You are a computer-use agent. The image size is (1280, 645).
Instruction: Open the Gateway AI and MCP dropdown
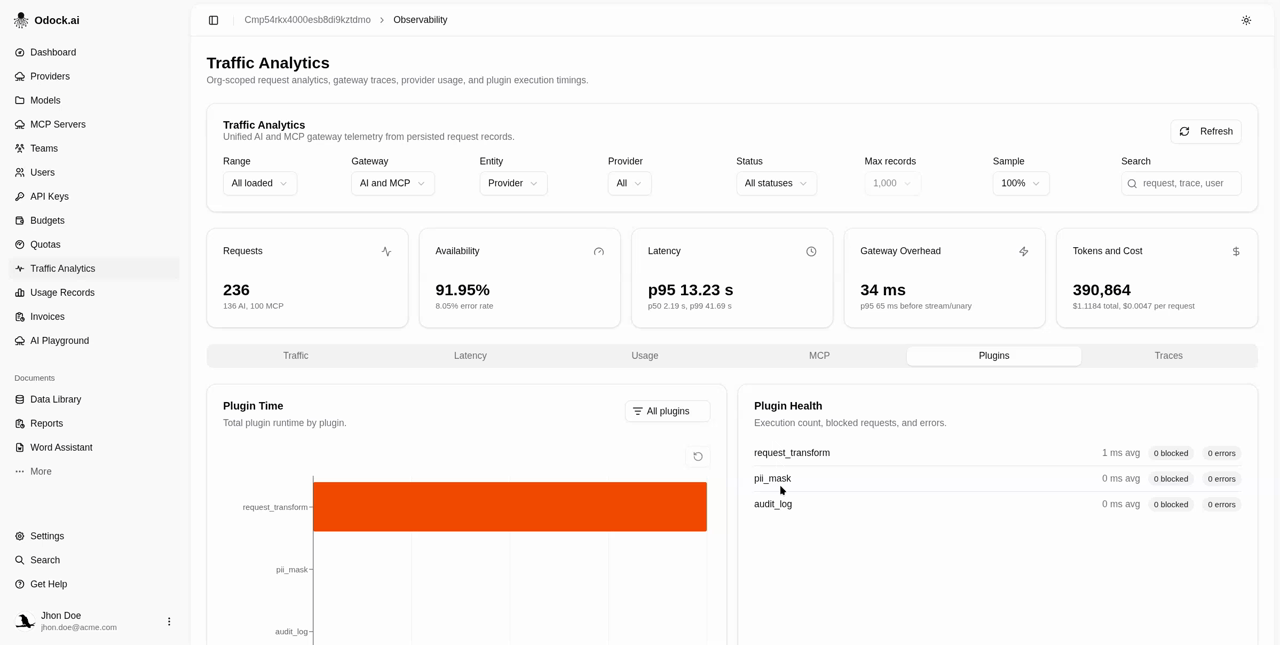[x=392, y=183]
